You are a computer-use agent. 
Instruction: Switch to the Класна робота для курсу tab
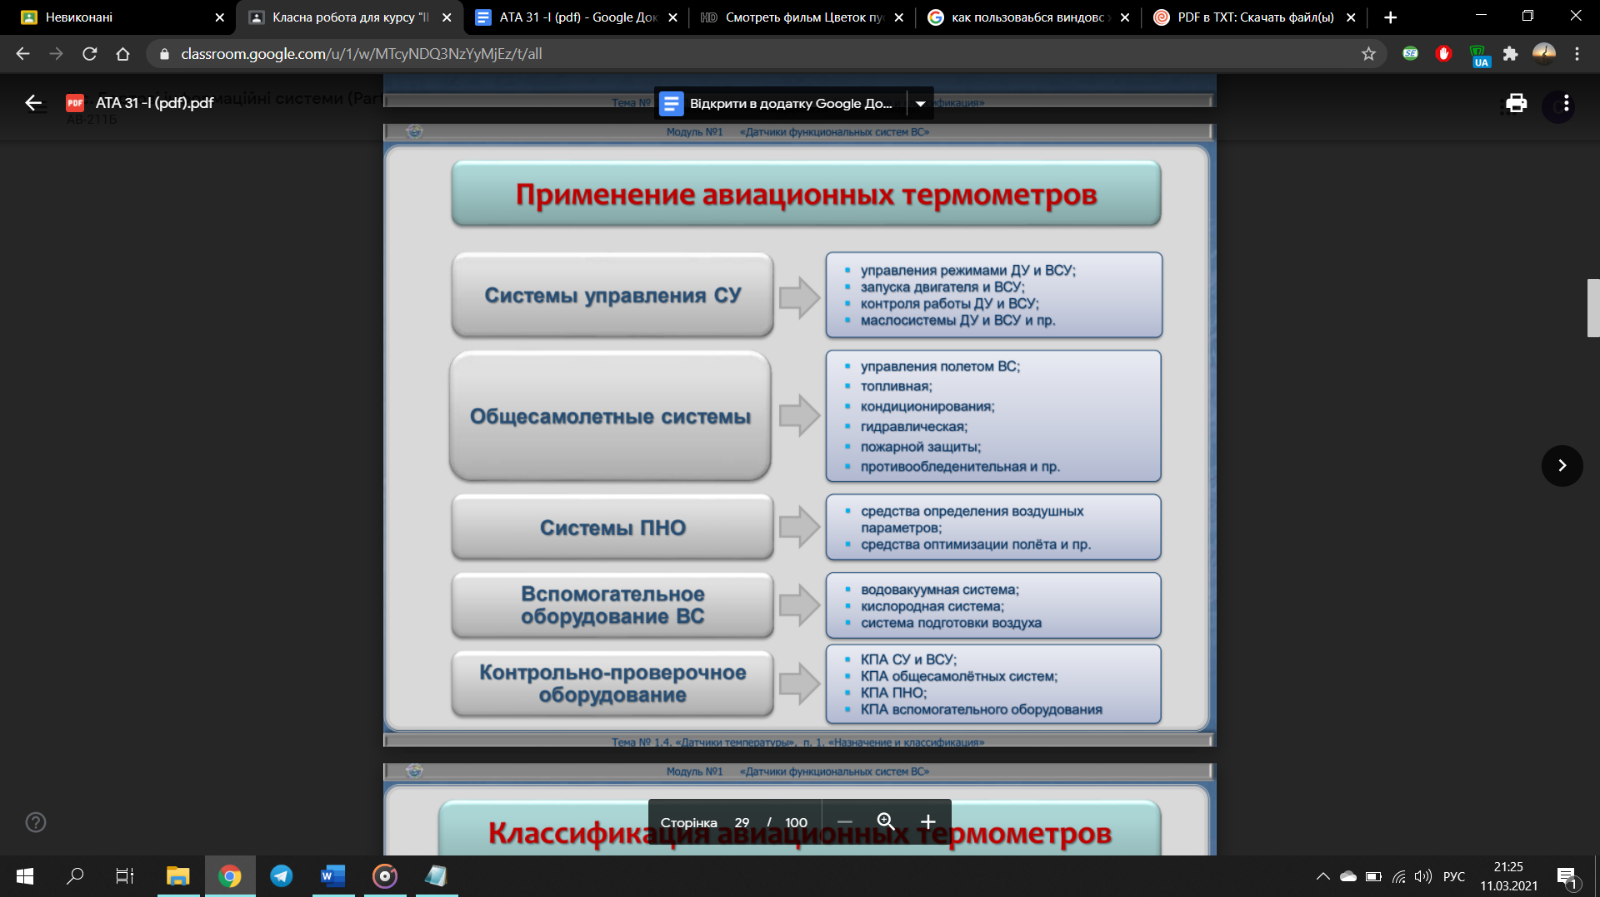[350, 17]
